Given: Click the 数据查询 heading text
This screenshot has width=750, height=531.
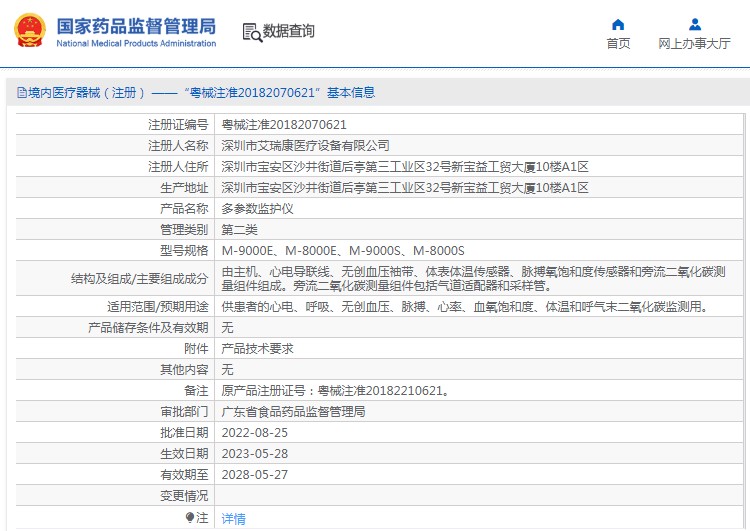Looking at the screenshot, I should (x=288, y=31).
